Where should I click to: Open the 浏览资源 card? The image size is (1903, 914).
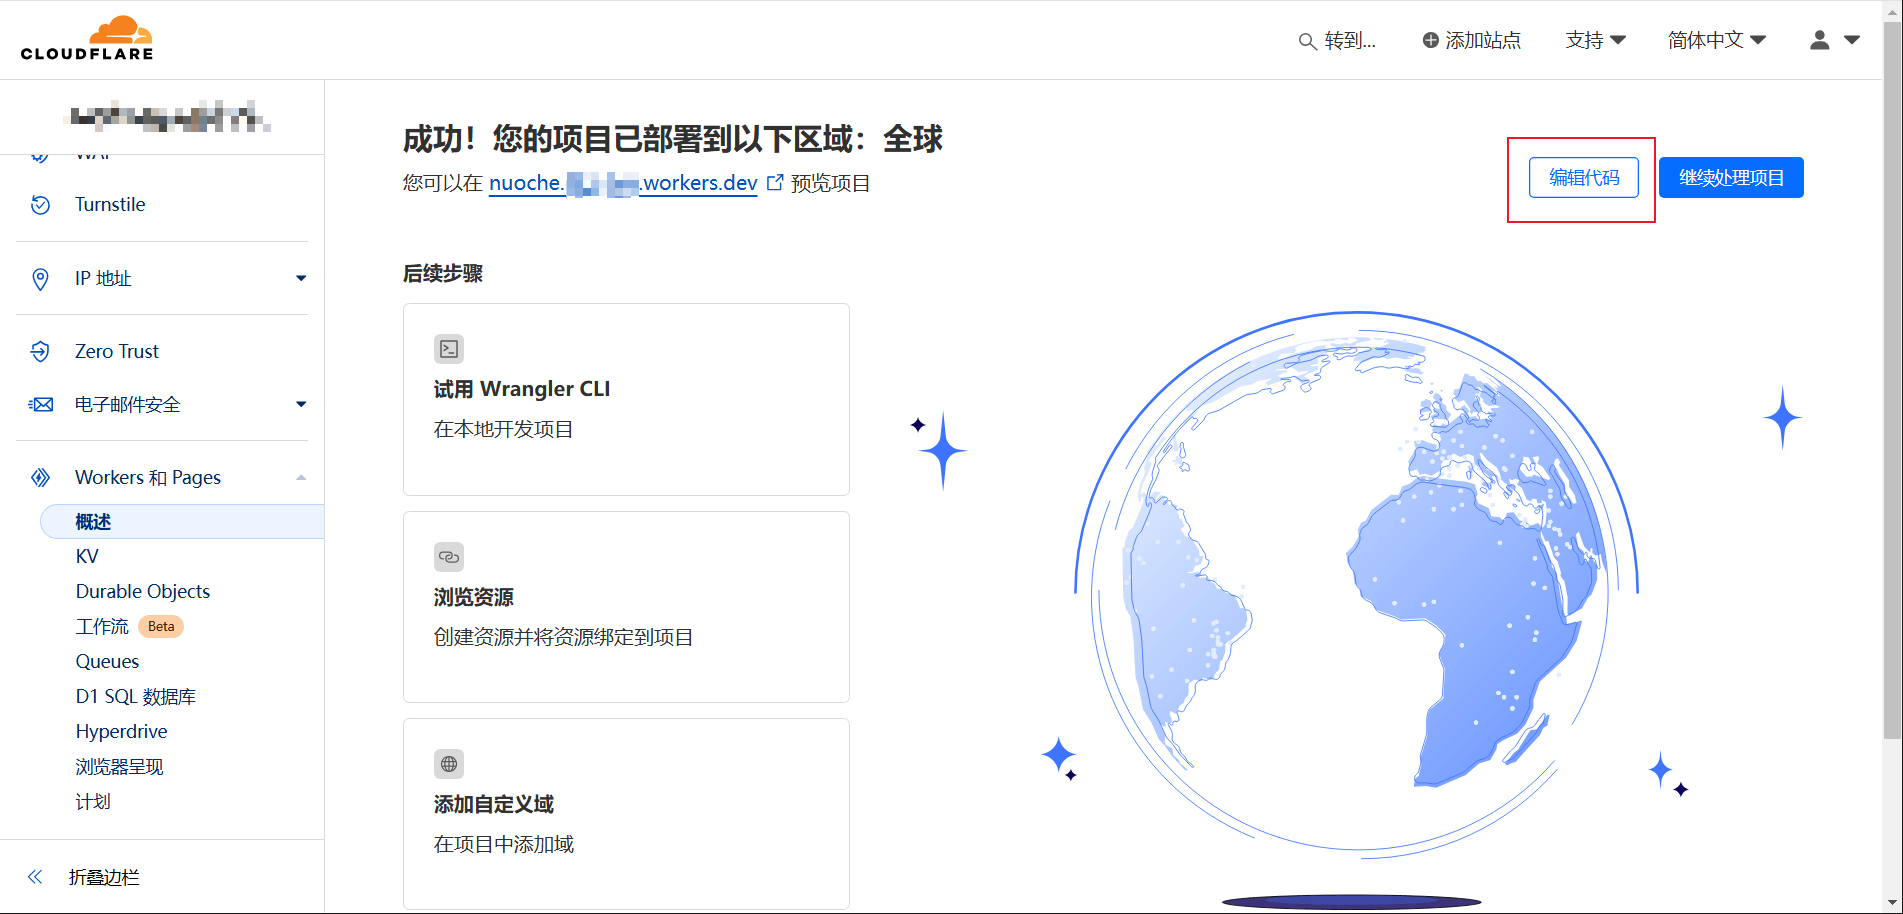[x=626, y=607]
